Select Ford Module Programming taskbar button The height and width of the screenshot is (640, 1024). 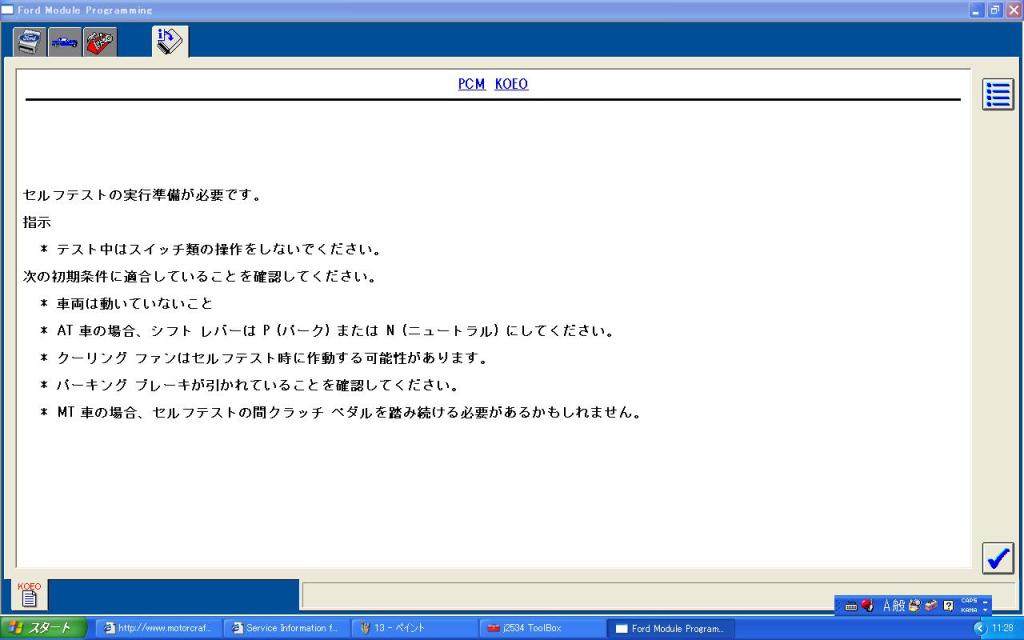[x=670, y=628]
